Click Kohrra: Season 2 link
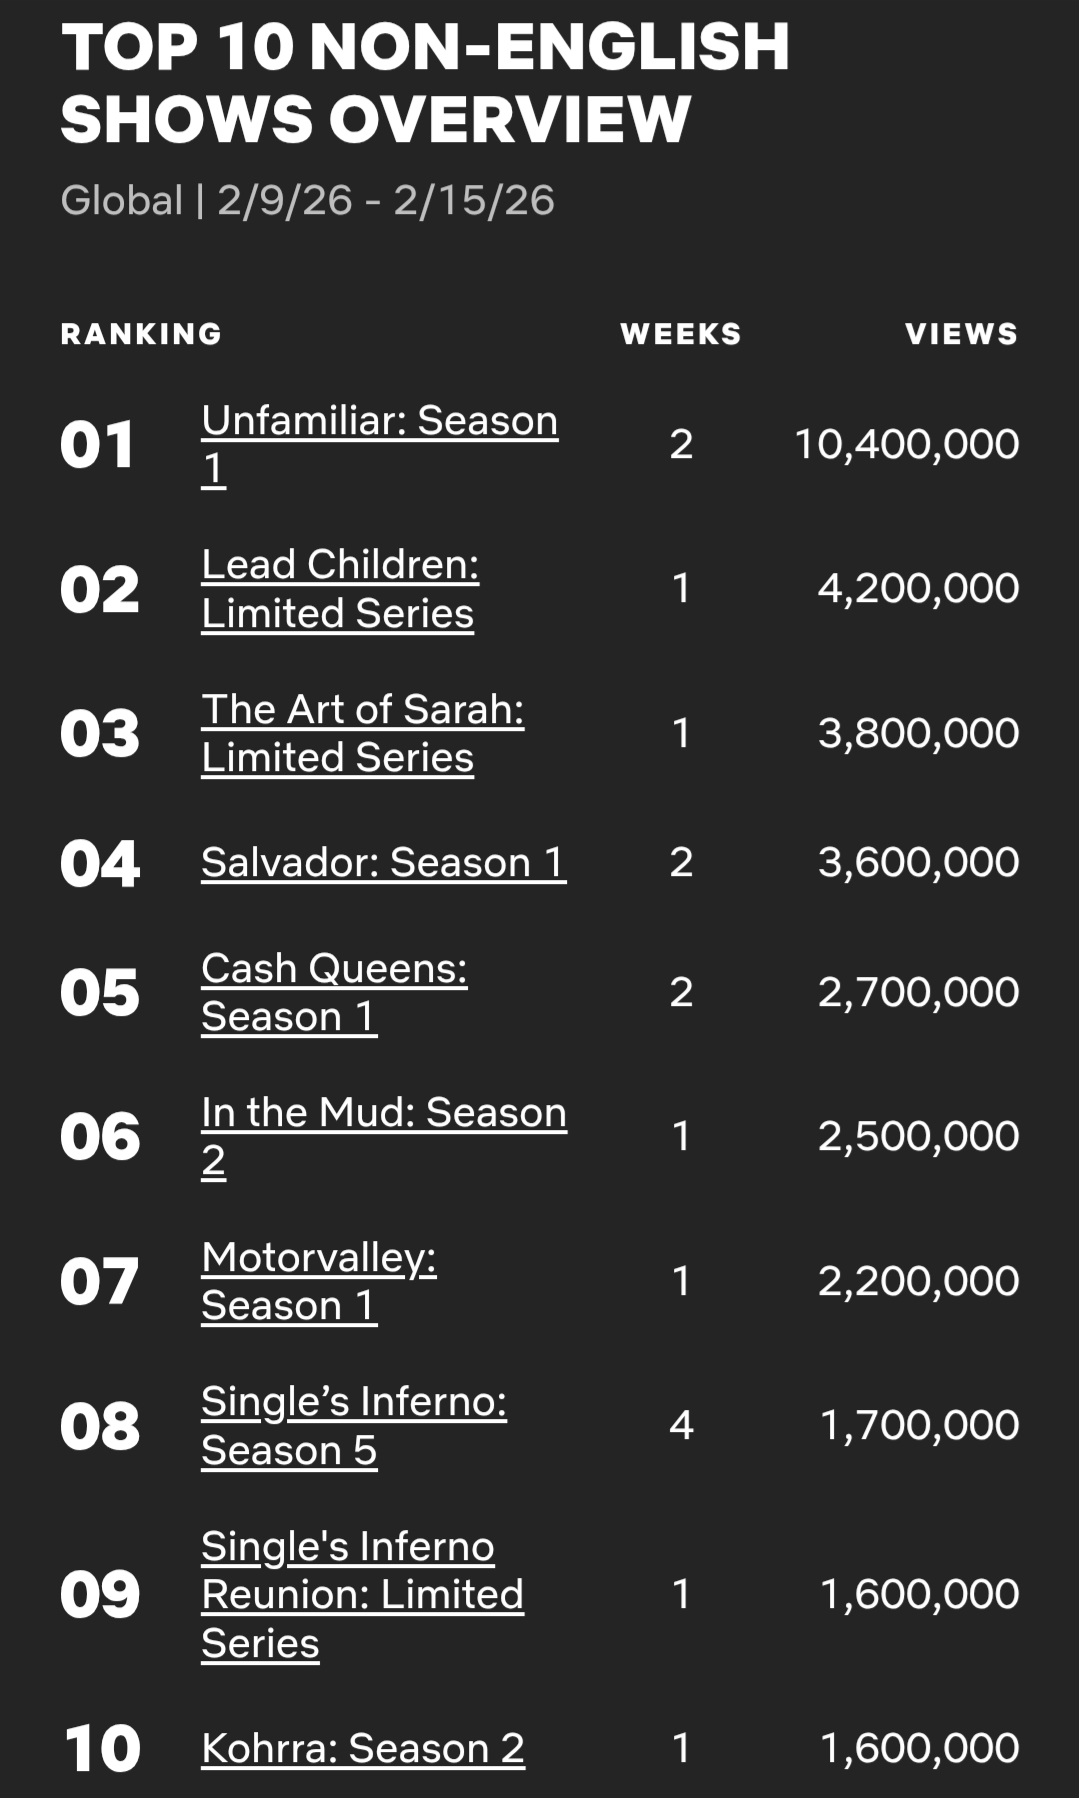Image resolution: width=1079 pixels, height=1798 pixels. (362, 1748)
